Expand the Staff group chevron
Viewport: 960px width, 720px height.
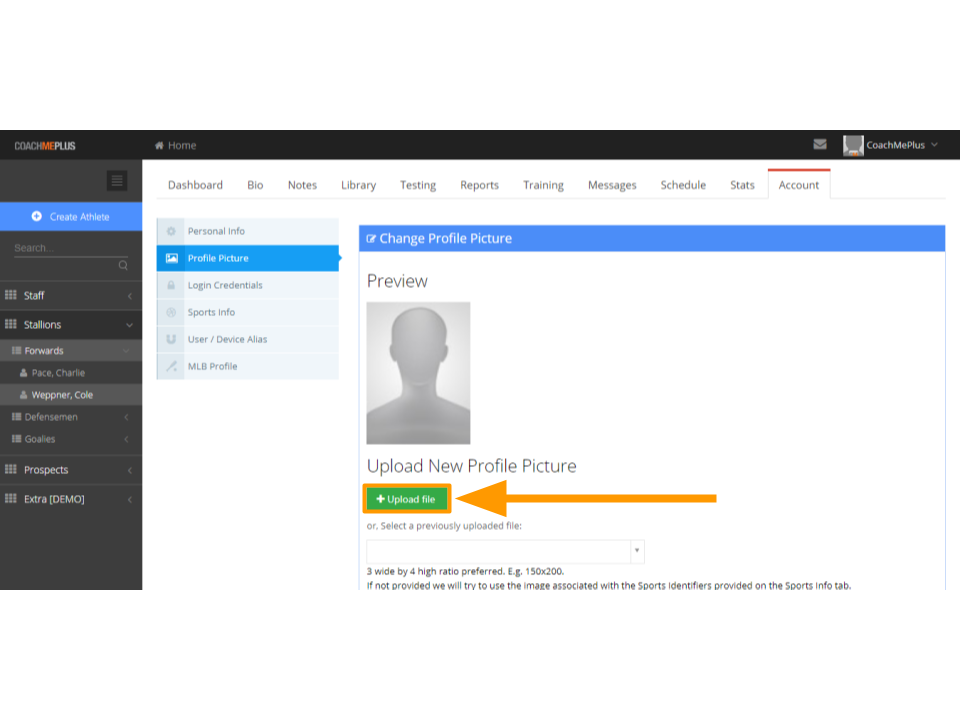point(130,296)
